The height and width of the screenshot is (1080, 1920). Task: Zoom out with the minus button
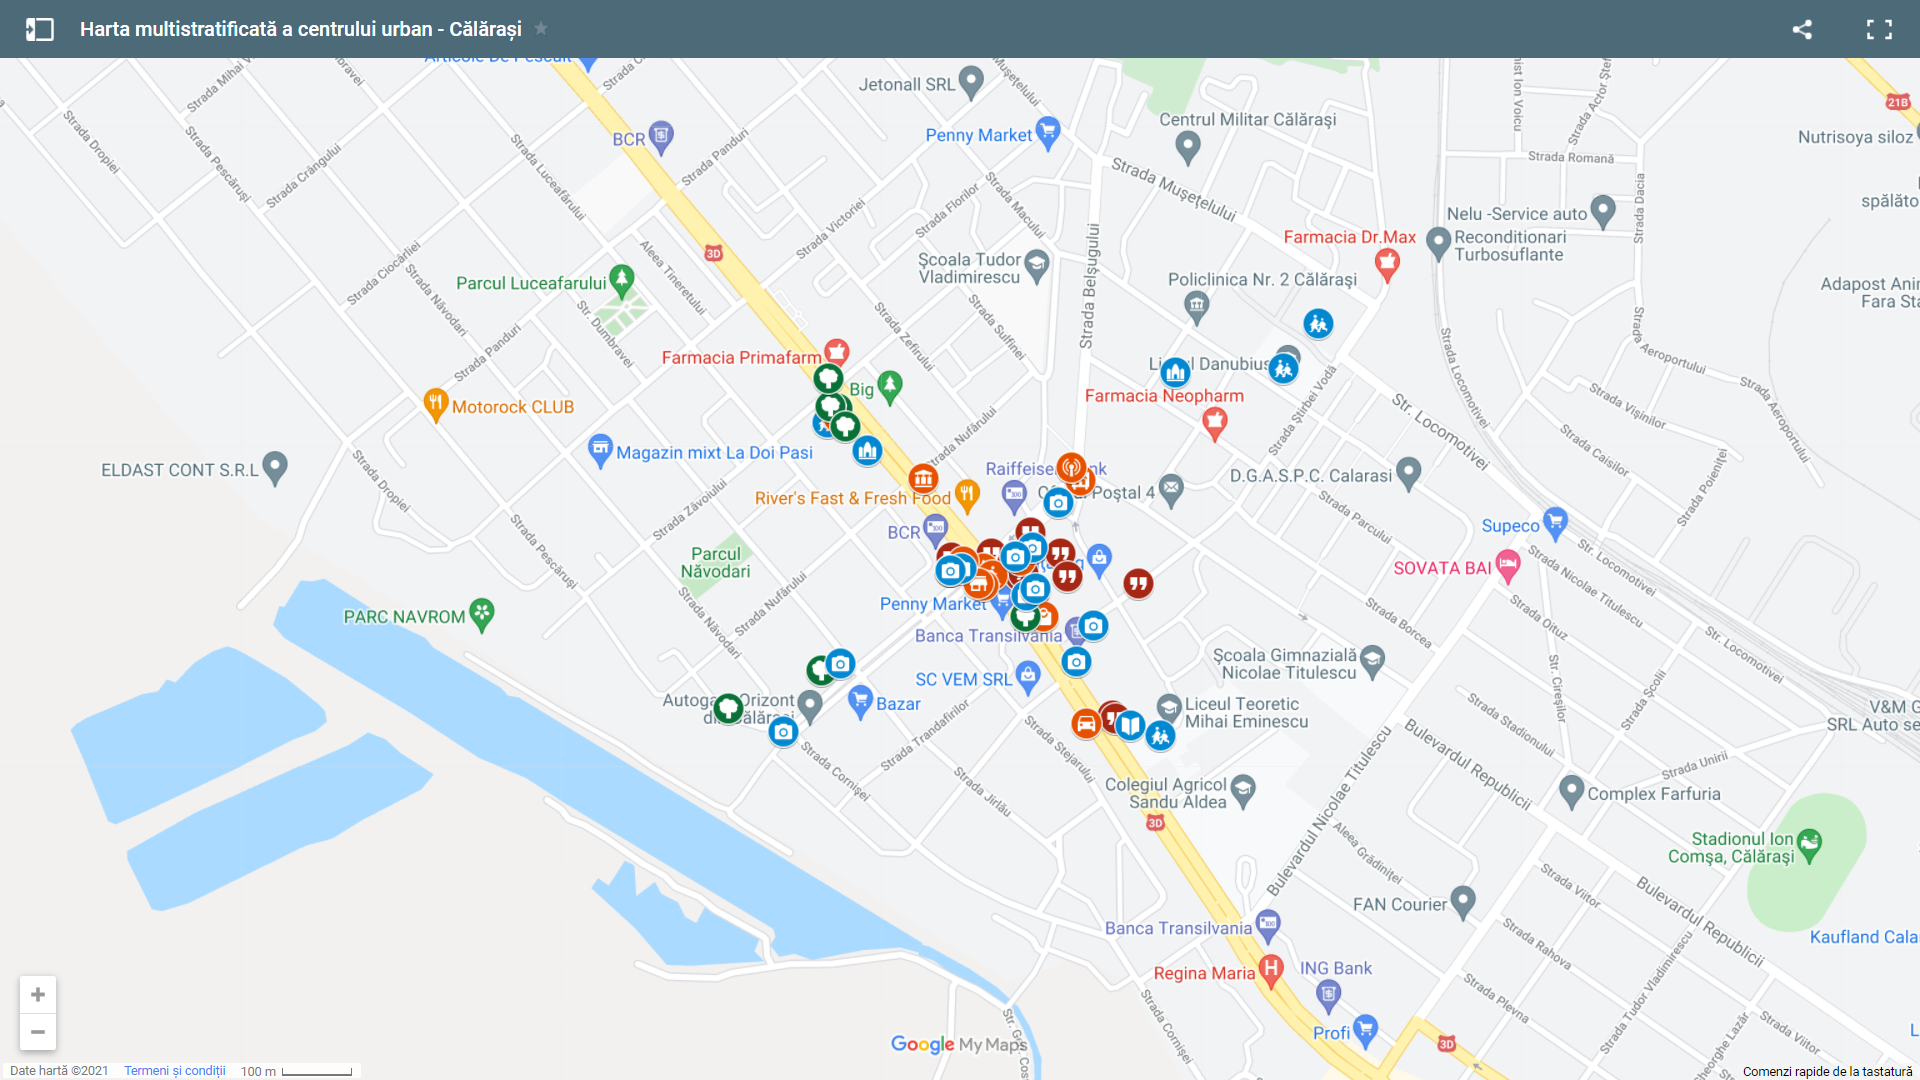click(38, 1032)
